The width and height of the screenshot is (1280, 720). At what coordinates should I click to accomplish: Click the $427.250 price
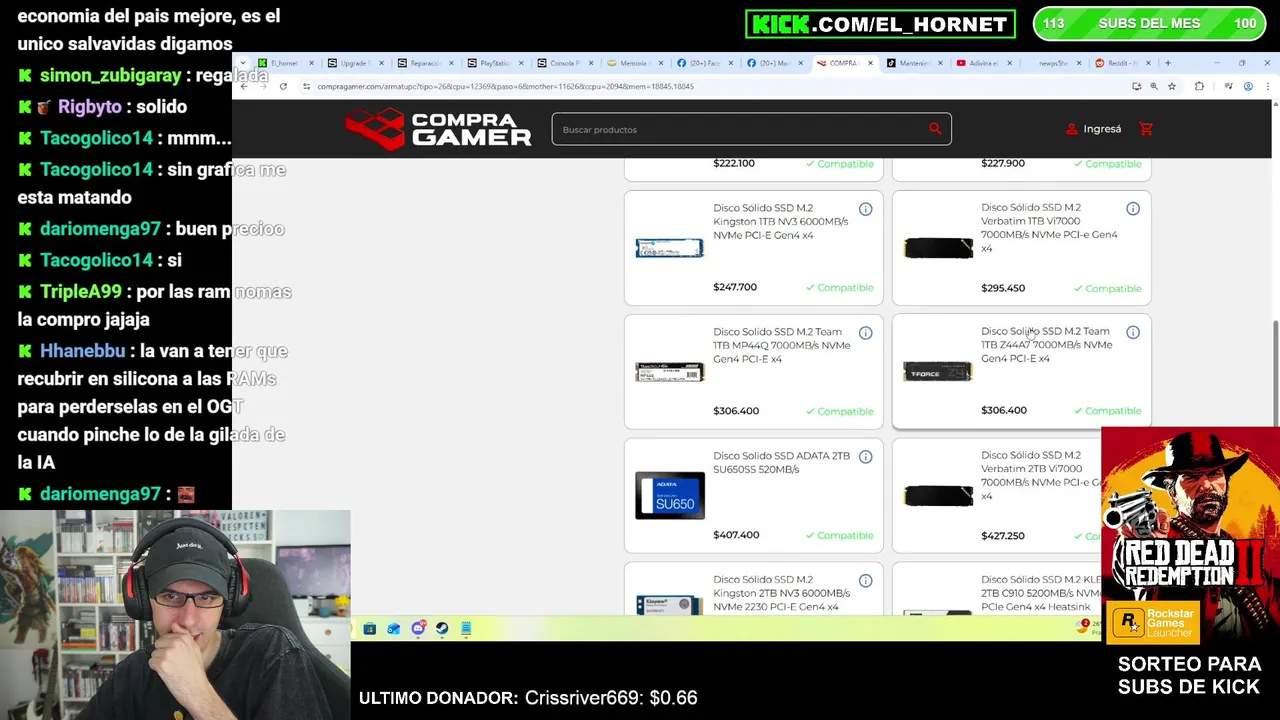point(1003,535)
